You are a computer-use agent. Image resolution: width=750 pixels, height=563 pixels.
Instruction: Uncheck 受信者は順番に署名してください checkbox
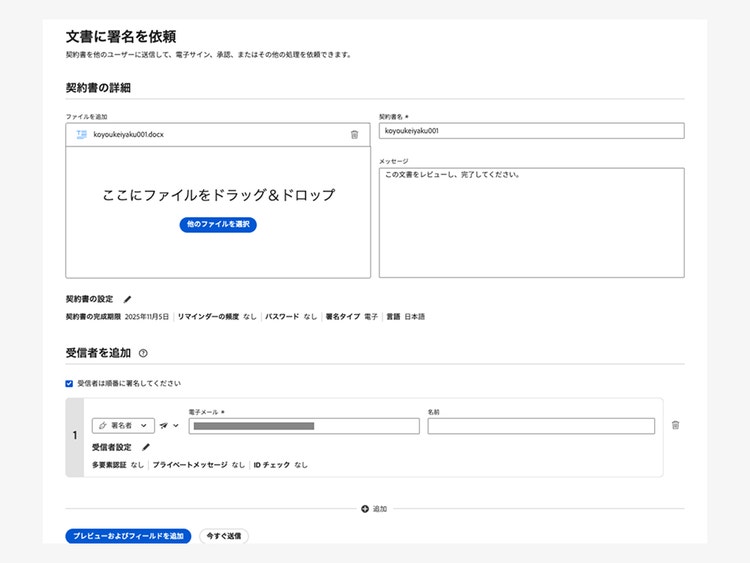click(69, 383)
